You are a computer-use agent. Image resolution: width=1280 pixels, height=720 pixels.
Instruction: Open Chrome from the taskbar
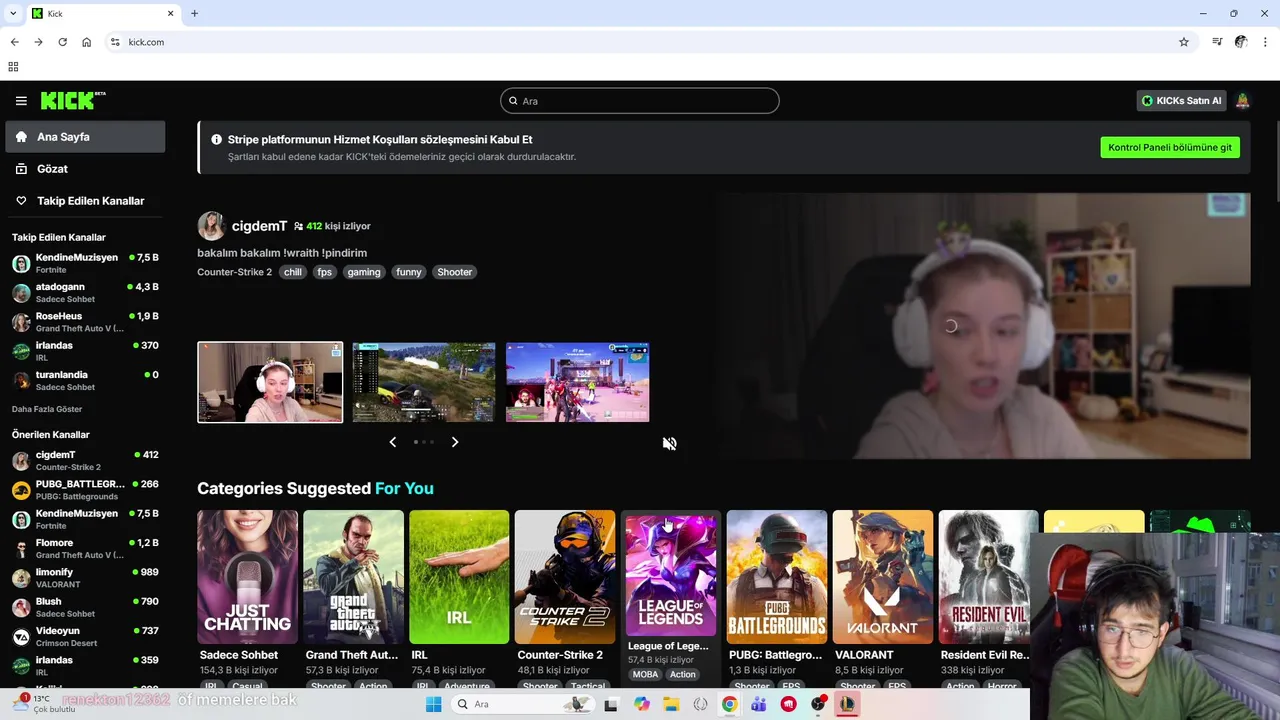point(730,704)
